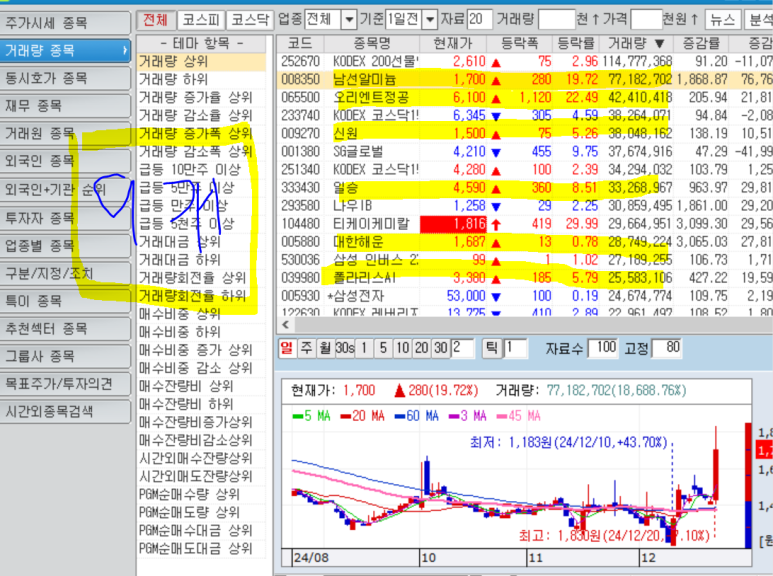Select 대한해운 stock row

point(525,242)
